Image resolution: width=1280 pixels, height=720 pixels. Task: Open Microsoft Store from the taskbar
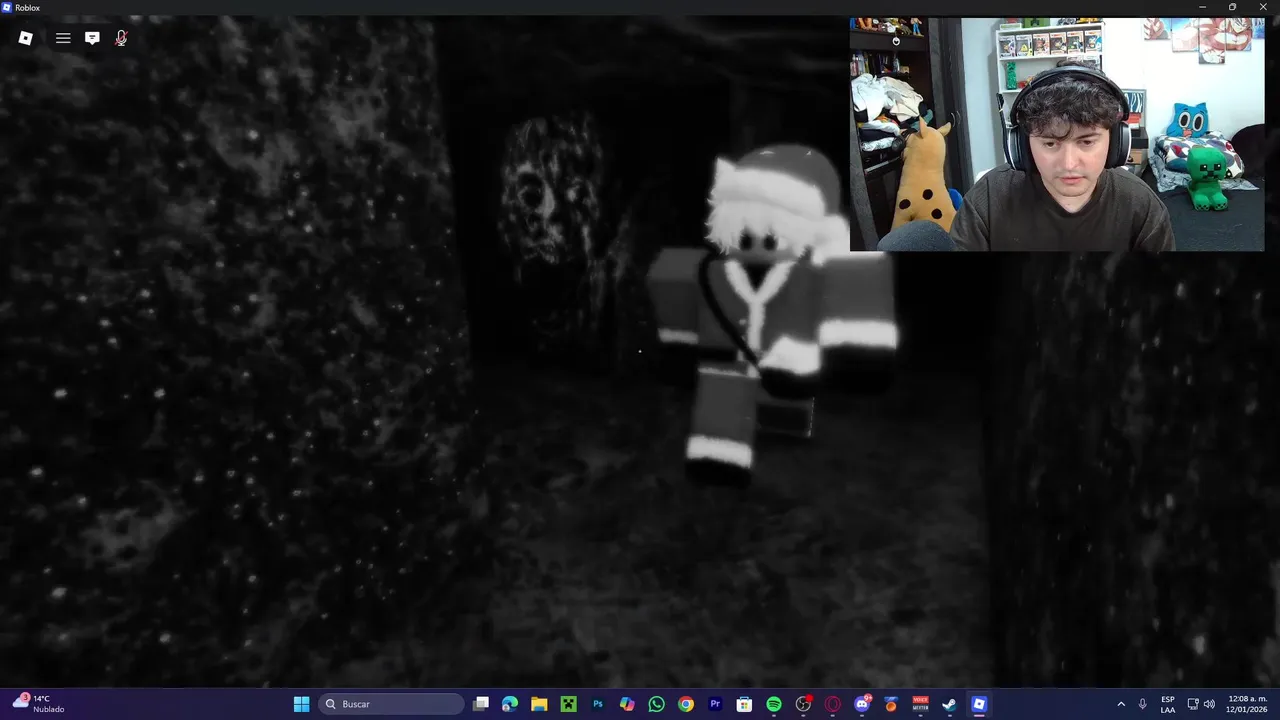point(744,704)
